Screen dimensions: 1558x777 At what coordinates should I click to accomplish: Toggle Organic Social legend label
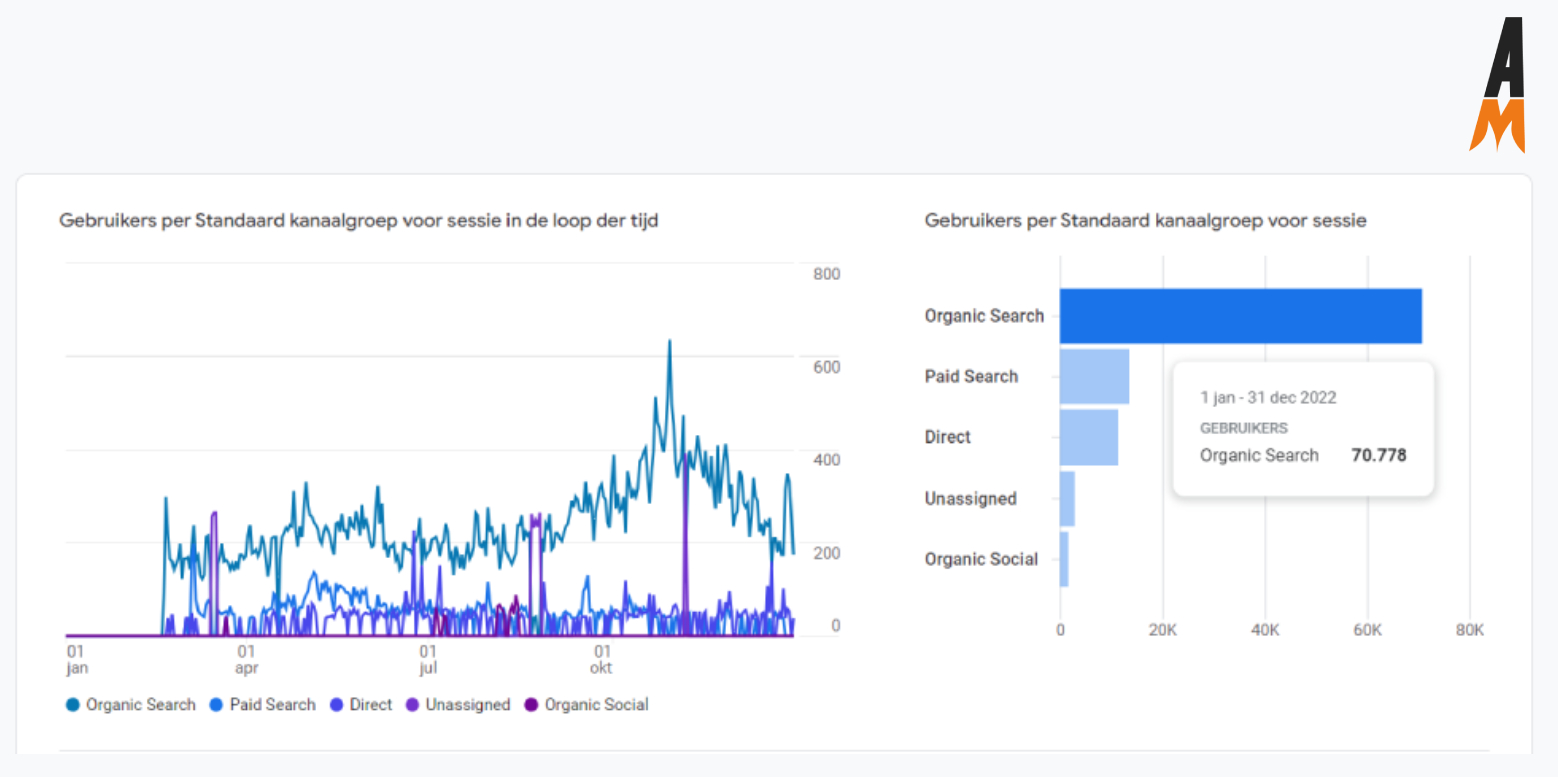coord(597,705)
